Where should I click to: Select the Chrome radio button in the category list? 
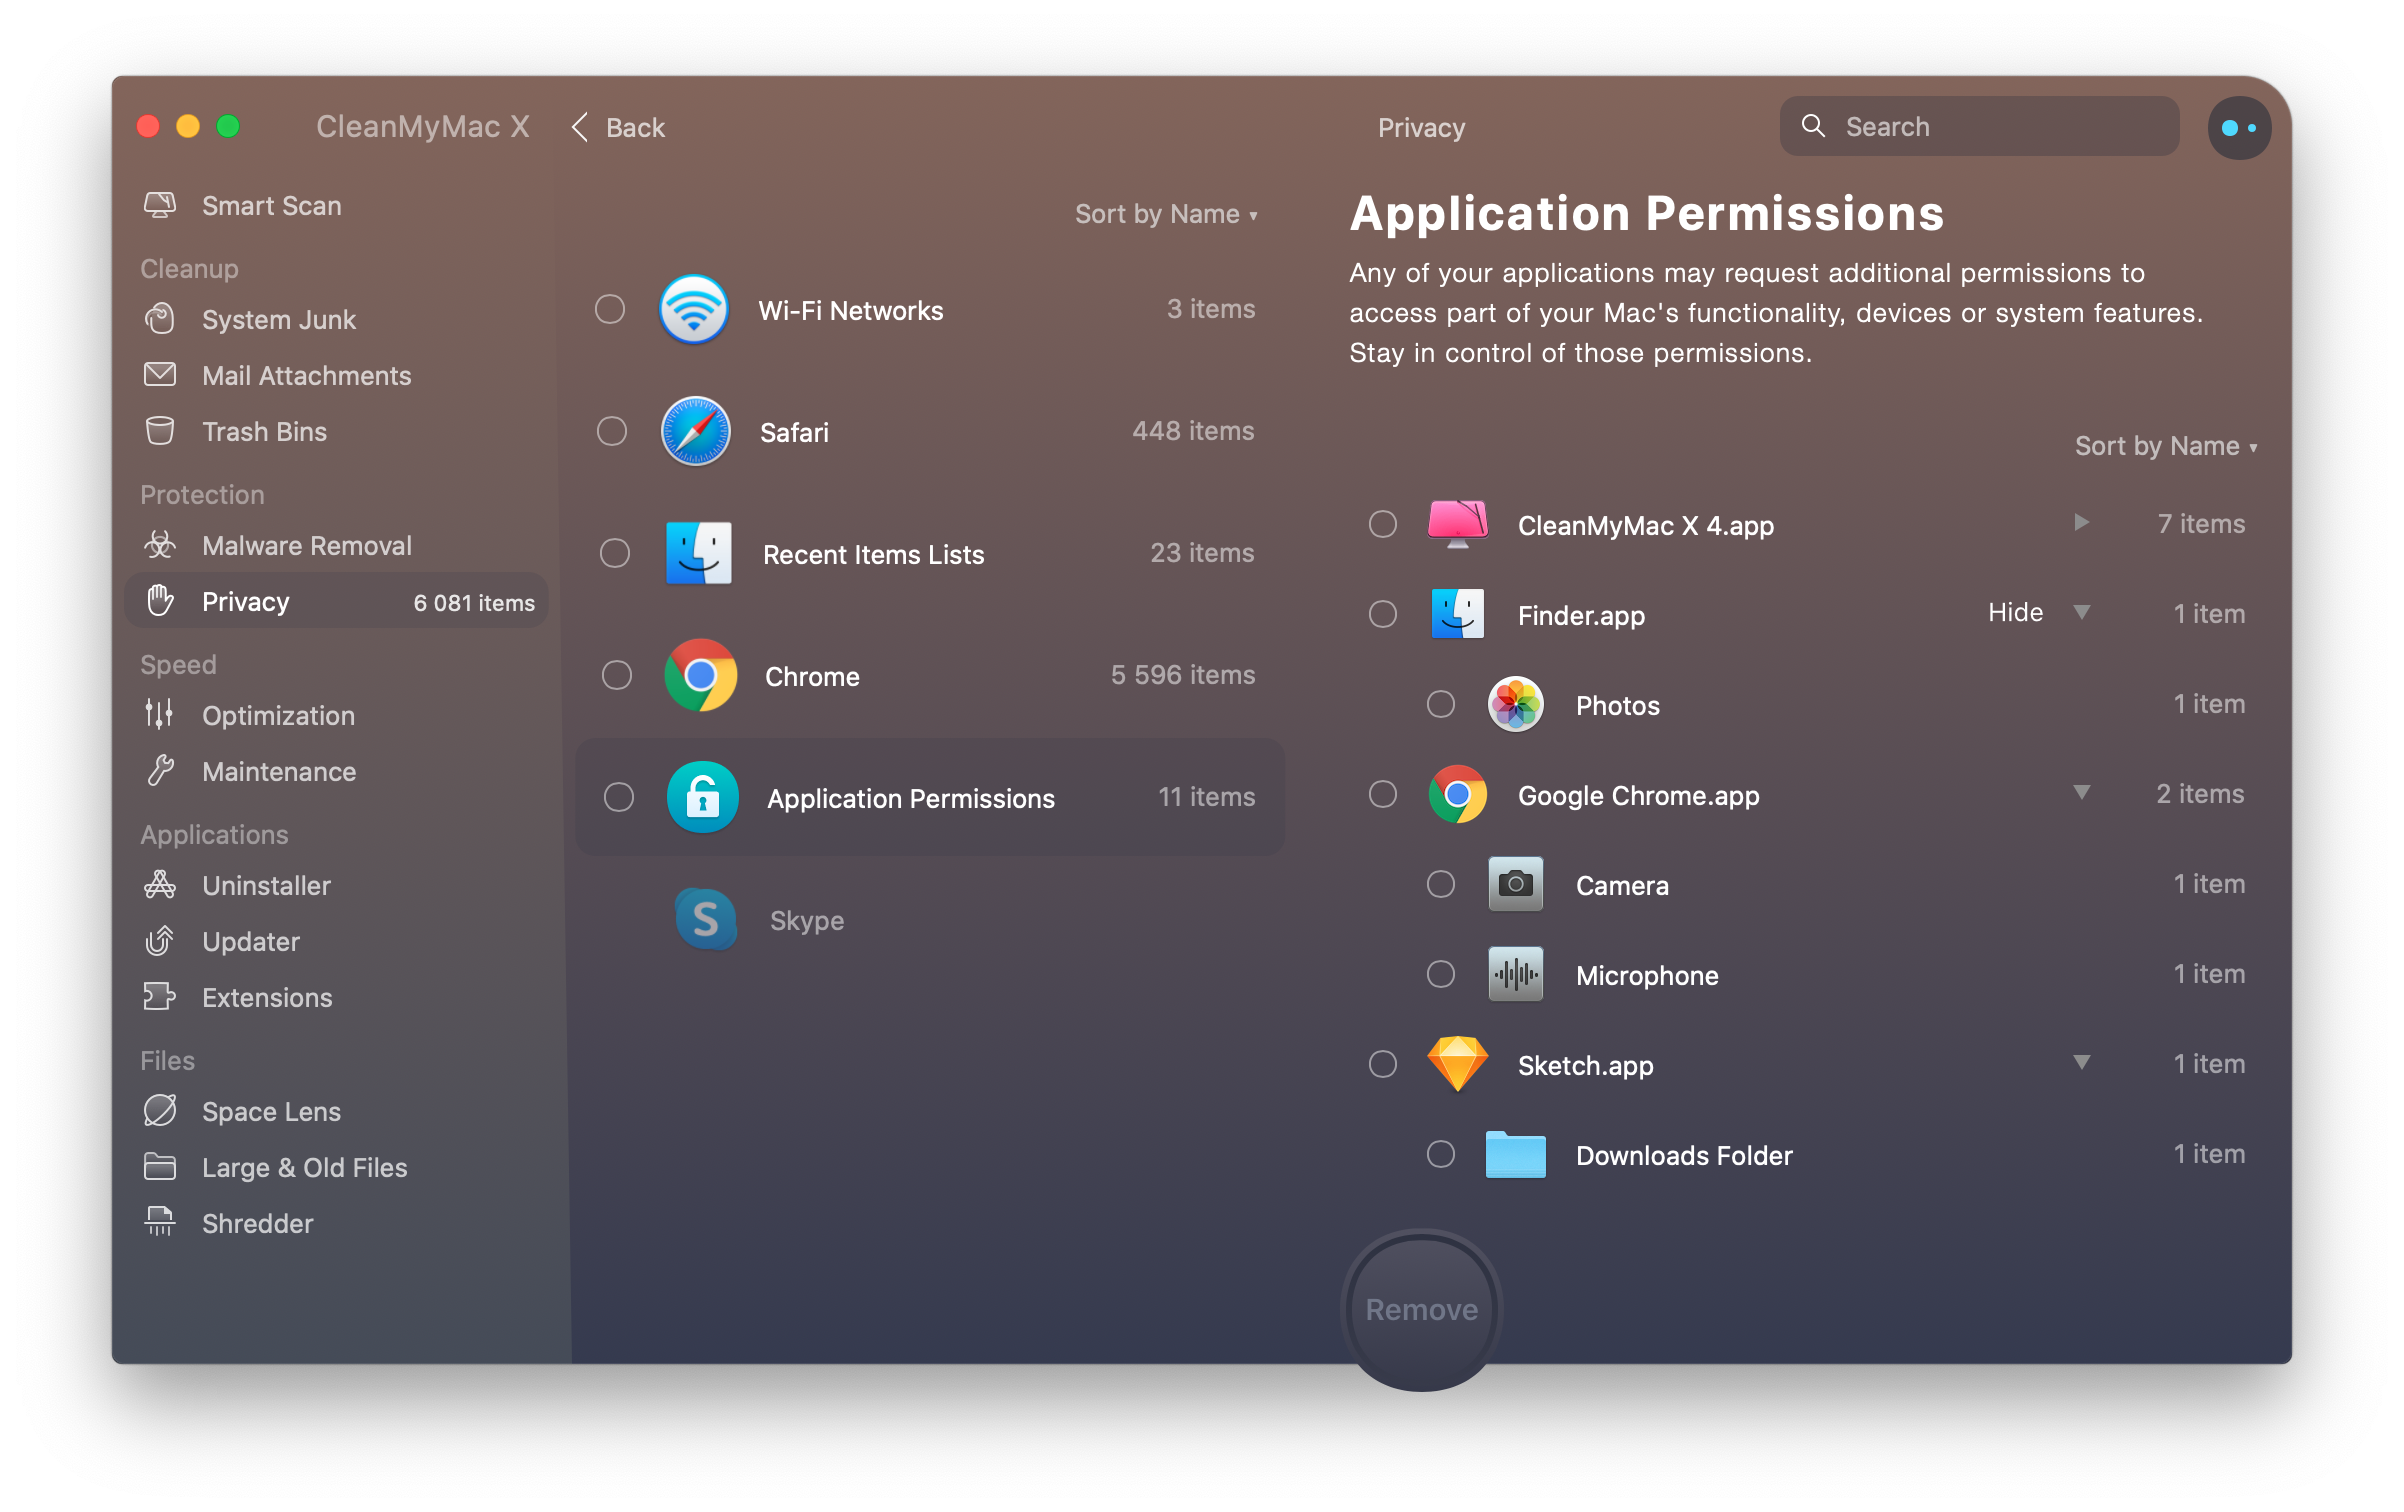point(617,675)
